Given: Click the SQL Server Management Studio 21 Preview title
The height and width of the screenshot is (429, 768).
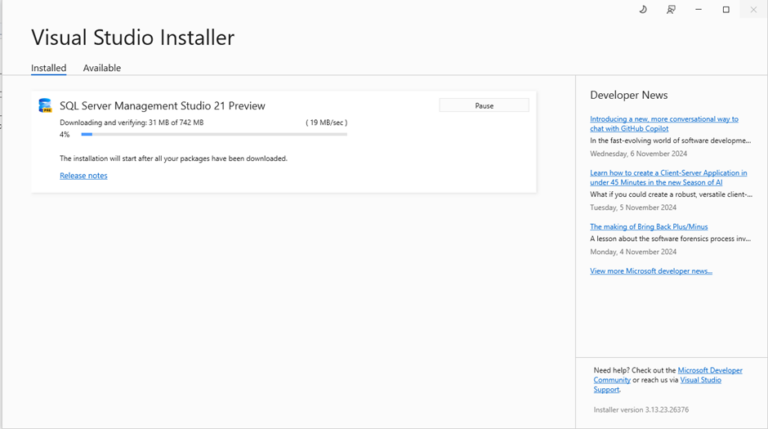Looking at the screenshot, I should coord(162,105).
